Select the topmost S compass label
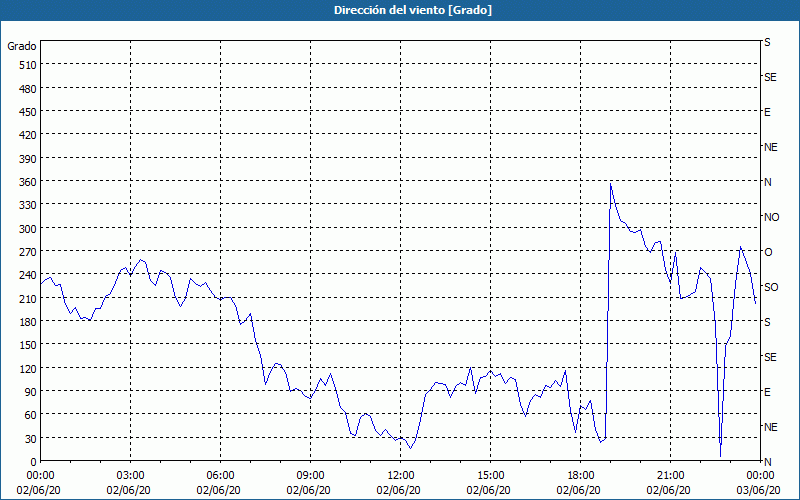This screenshot has height=500, width=800. [767, 42]
